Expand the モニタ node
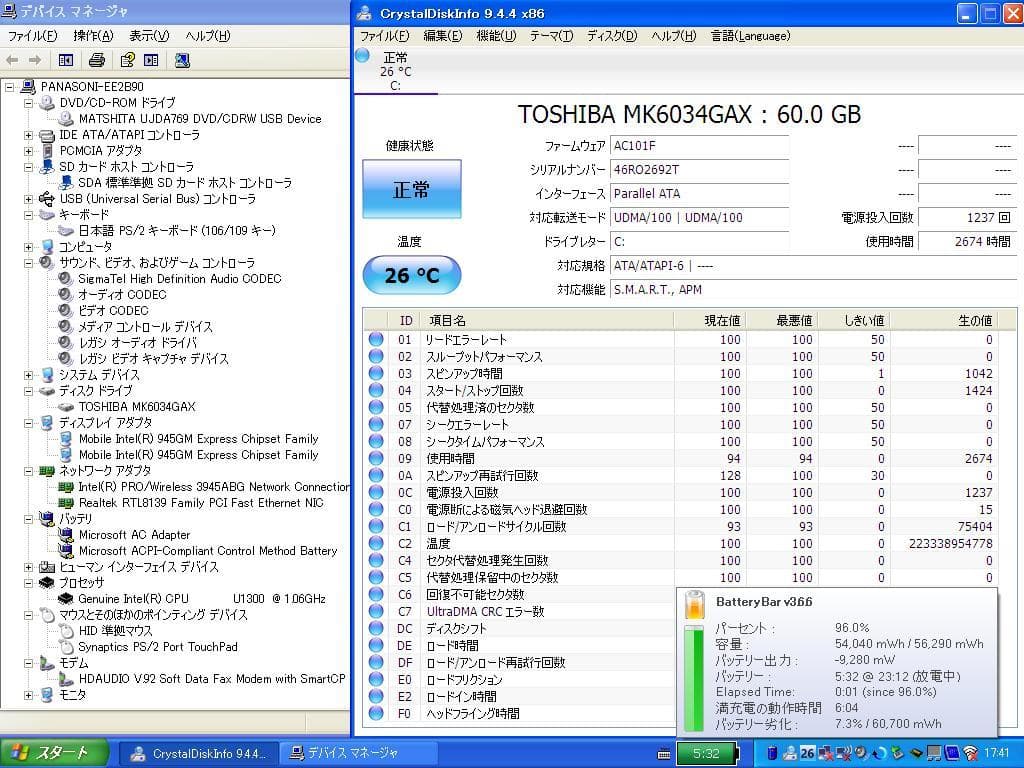This screenshot has width=1024, height=768. [28, 696]
